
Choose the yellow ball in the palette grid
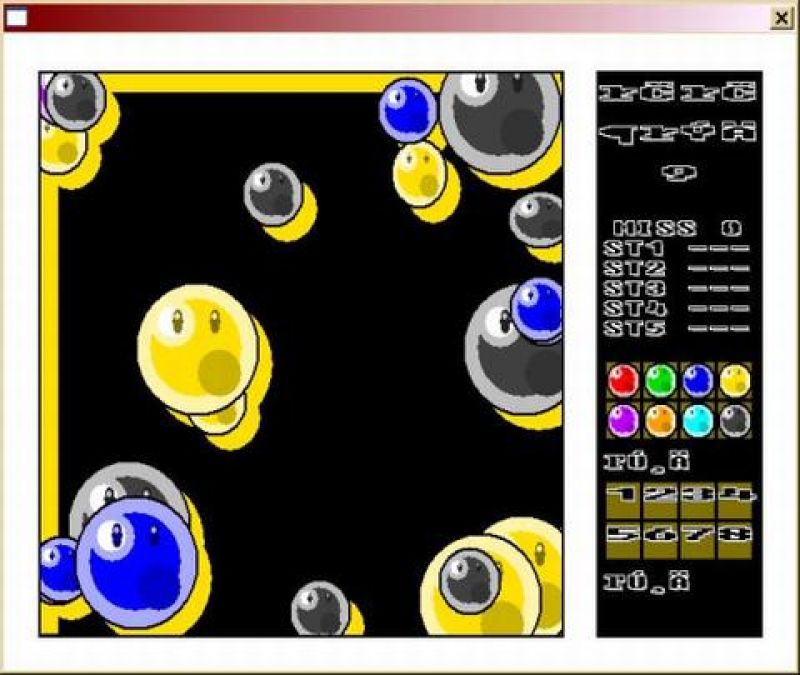pyautogui.click(x=735, y=380)
